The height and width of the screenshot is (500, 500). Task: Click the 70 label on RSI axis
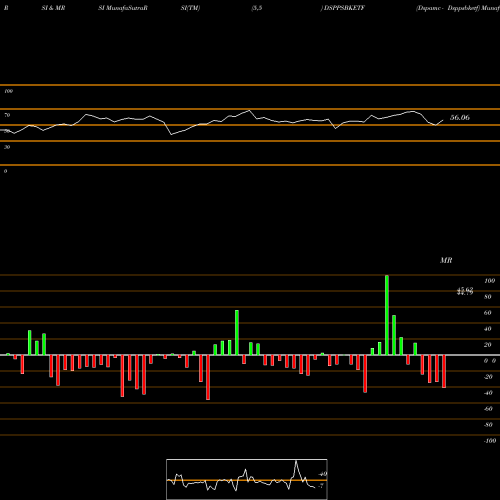[x=7, y=115]
